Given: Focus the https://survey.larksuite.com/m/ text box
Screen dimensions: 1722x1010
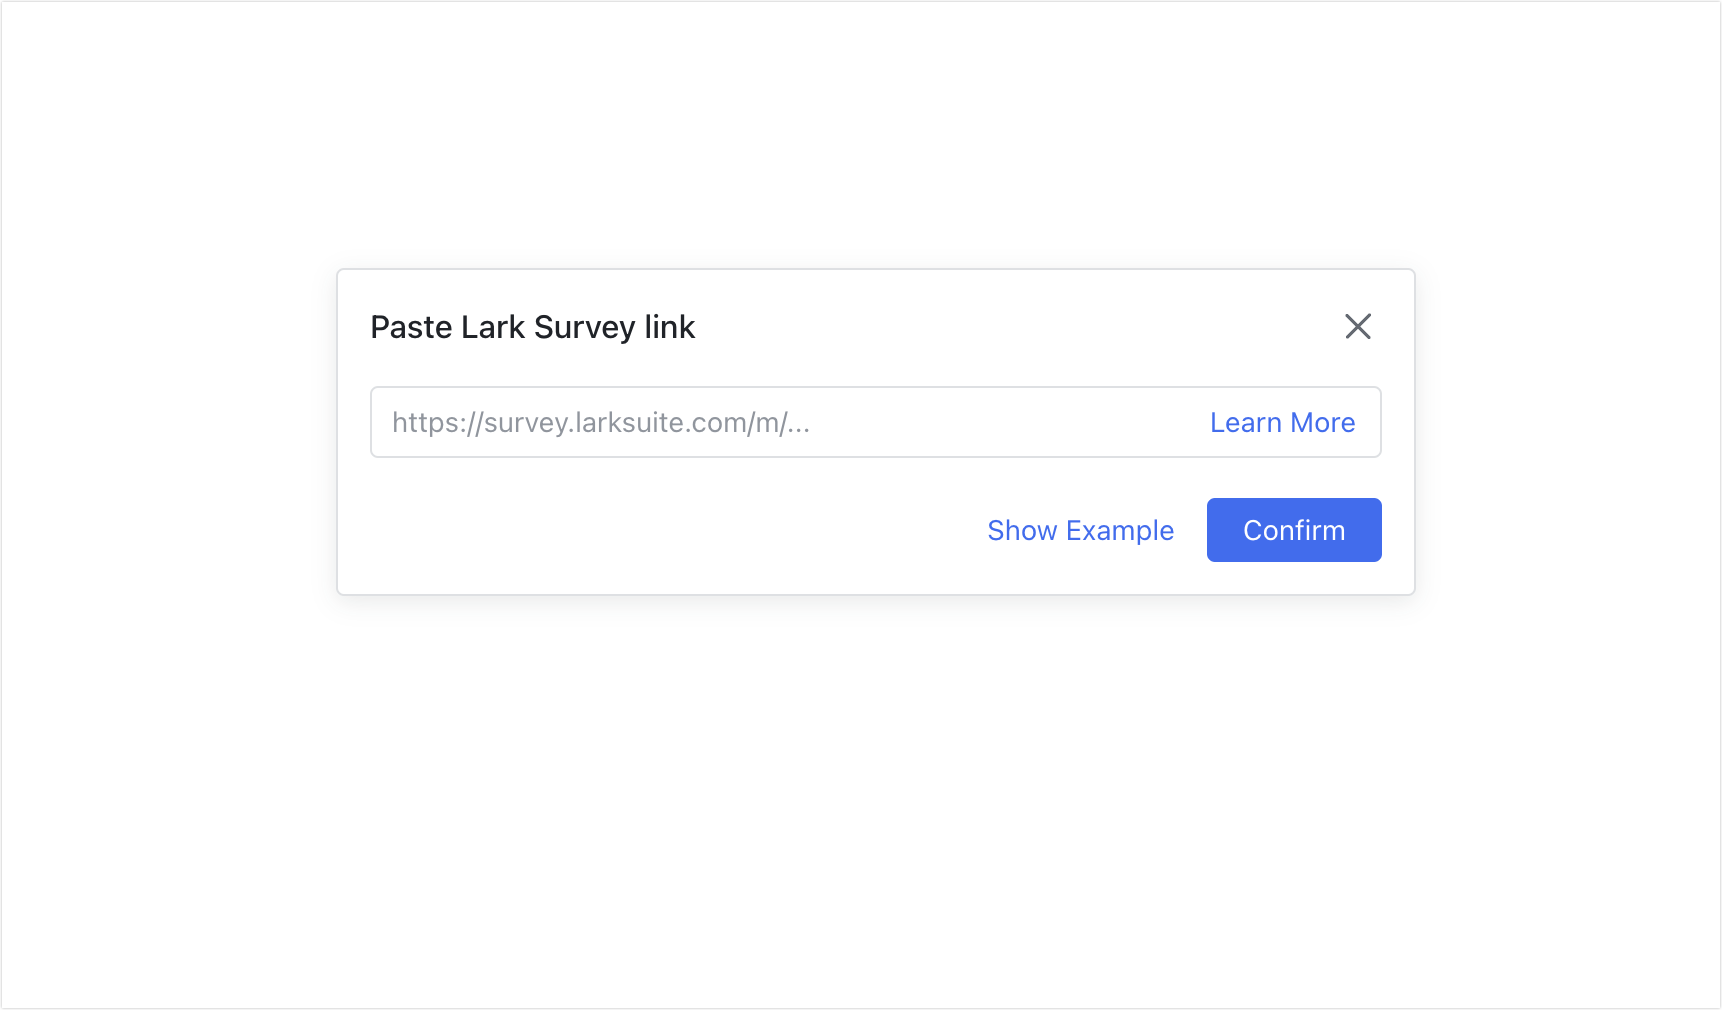Looking at the screenshot, I should (700, 422).
